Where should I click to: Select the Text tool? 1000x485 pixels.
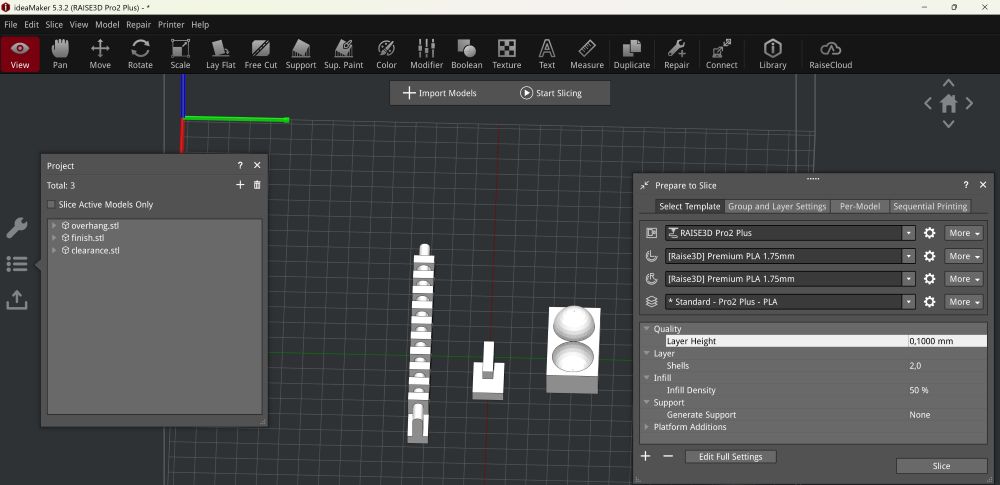547,54
